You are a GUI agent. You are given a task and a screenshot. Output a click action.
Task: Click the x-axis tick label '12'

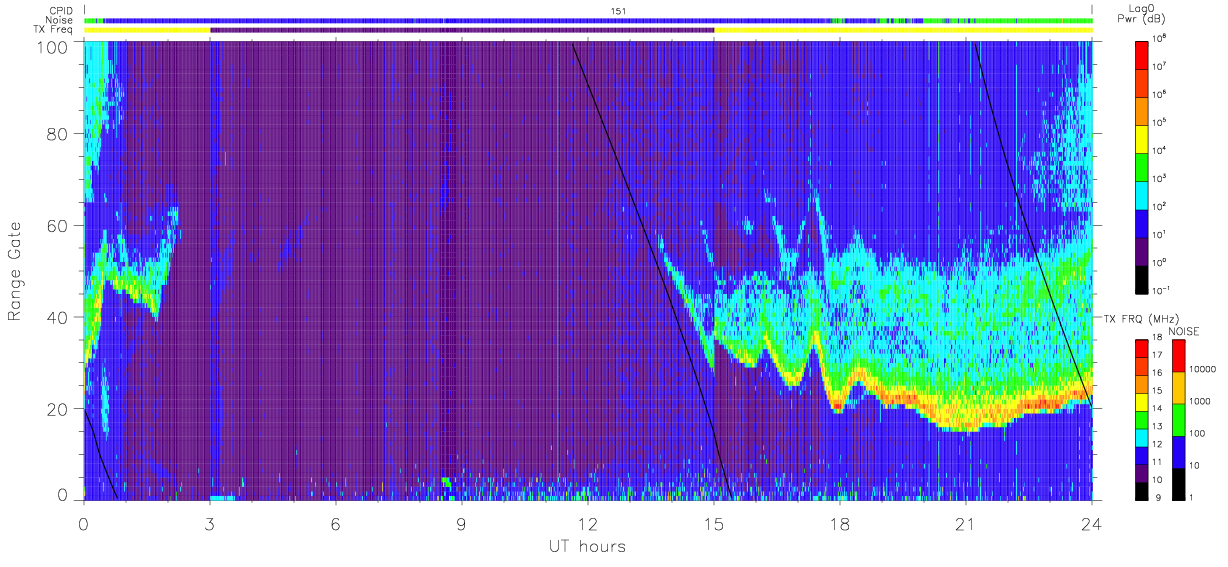[588, 524]
